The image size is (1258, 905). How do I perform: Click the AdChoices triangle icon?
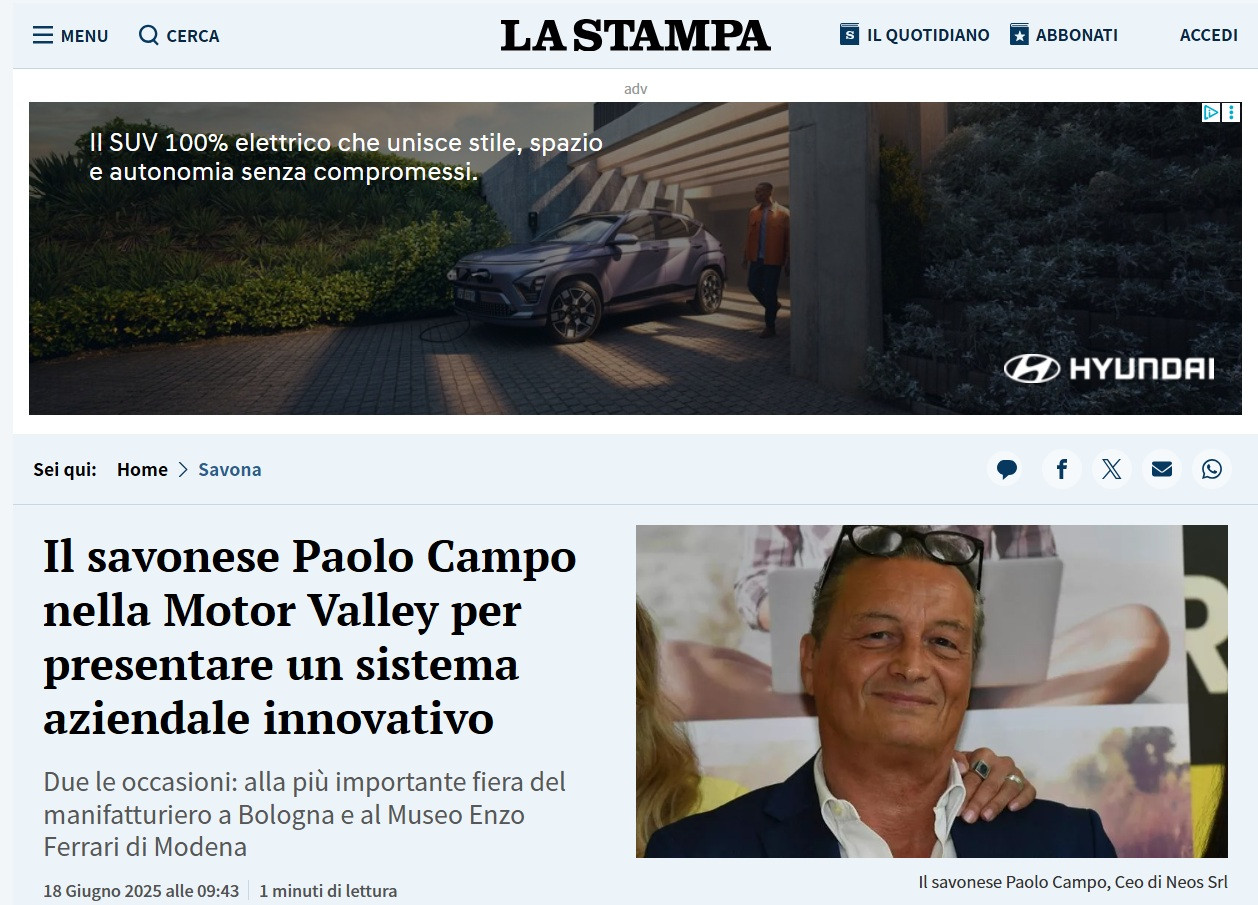pos(1211,112)
